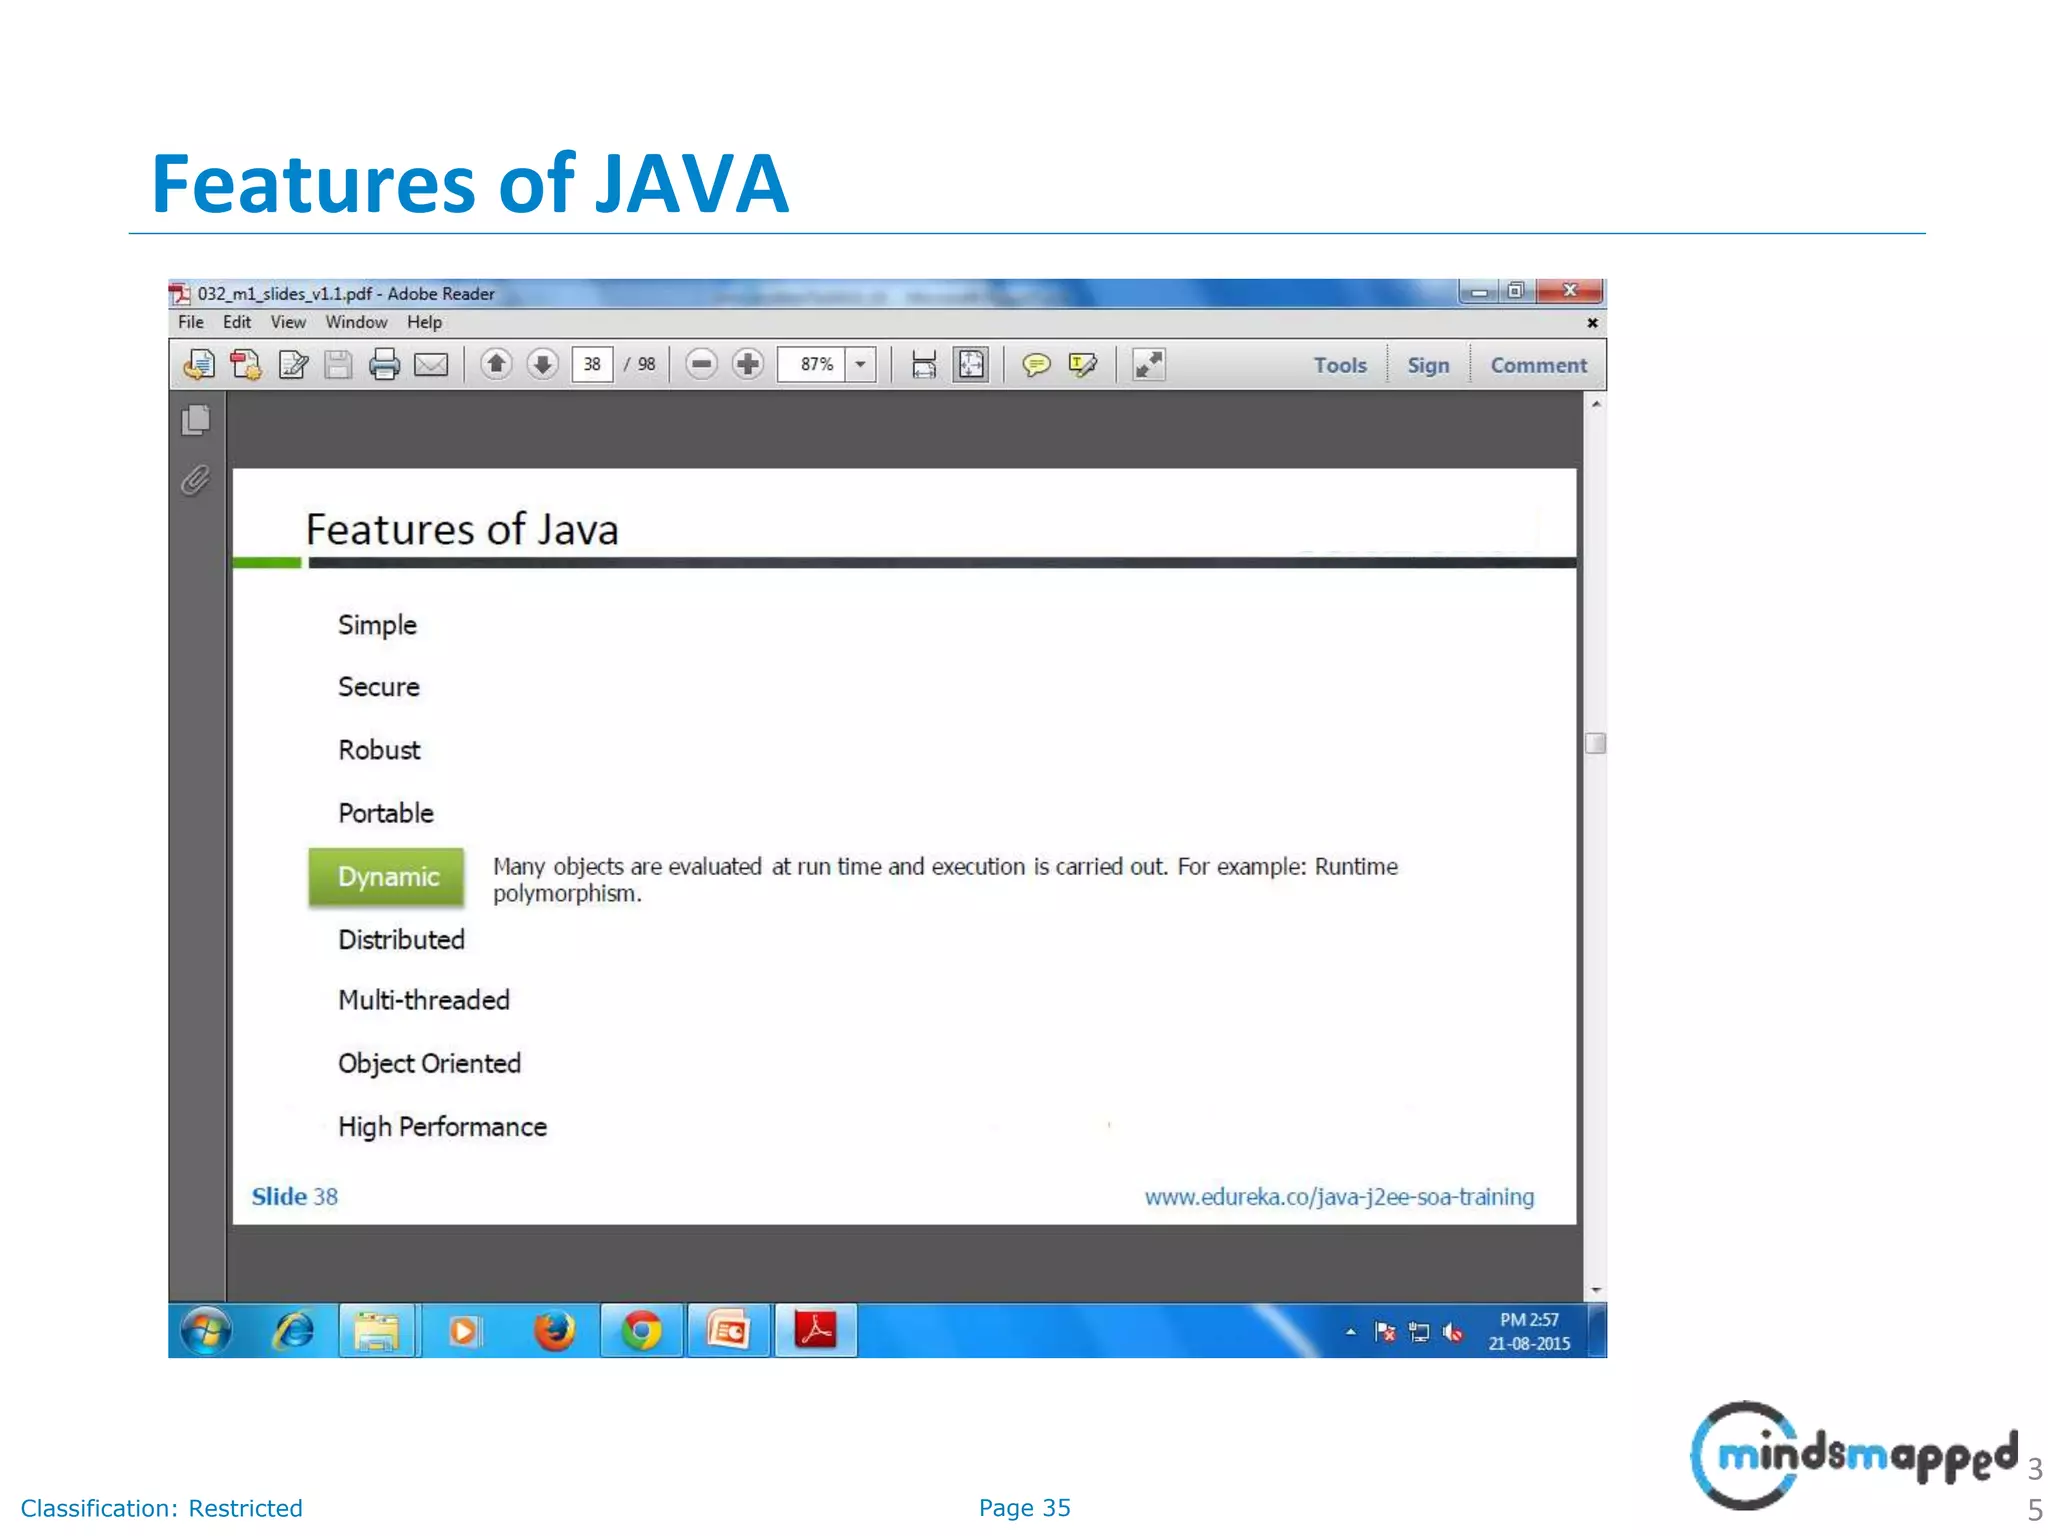2048x1536 pixels.
Task: Open the Comment pane
Action: (1538, 365)
